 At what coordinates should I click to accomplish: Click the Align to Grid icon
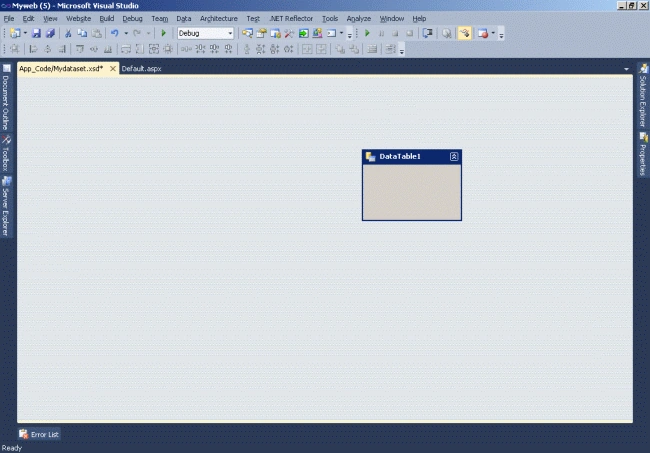point(15,49)
